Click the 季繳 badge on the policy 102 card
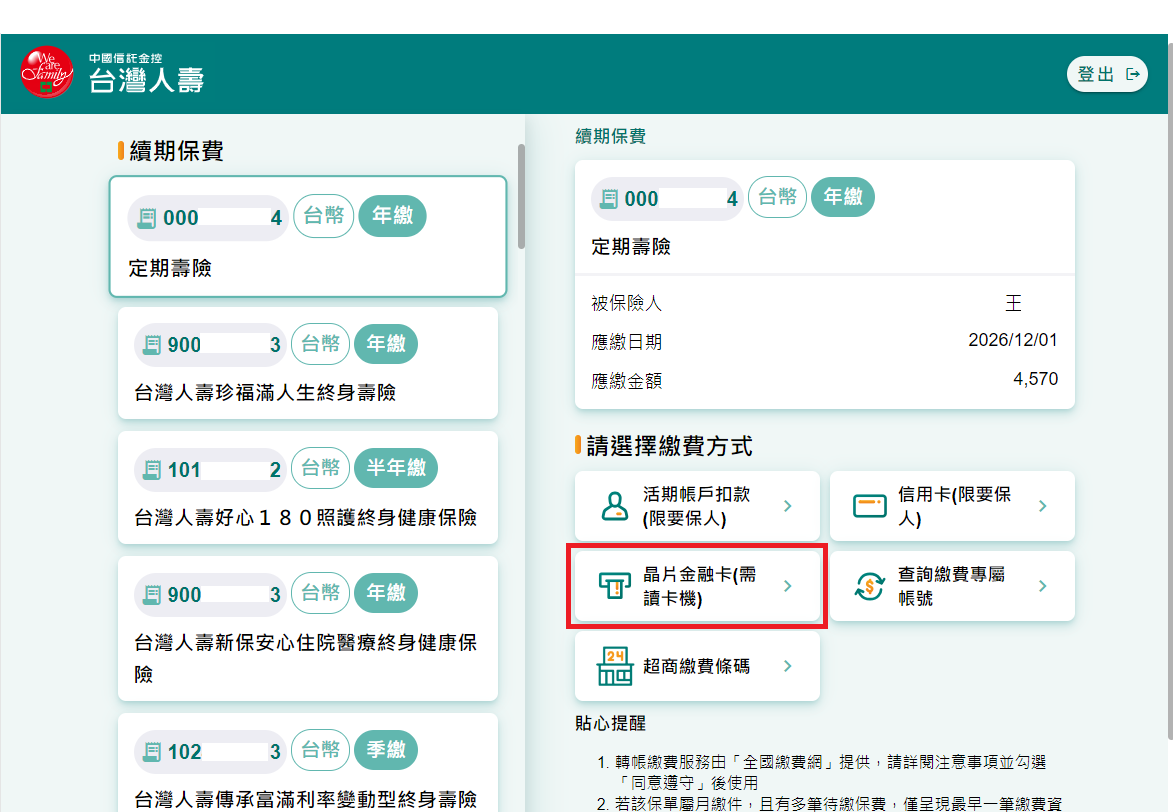 (386, 750)
